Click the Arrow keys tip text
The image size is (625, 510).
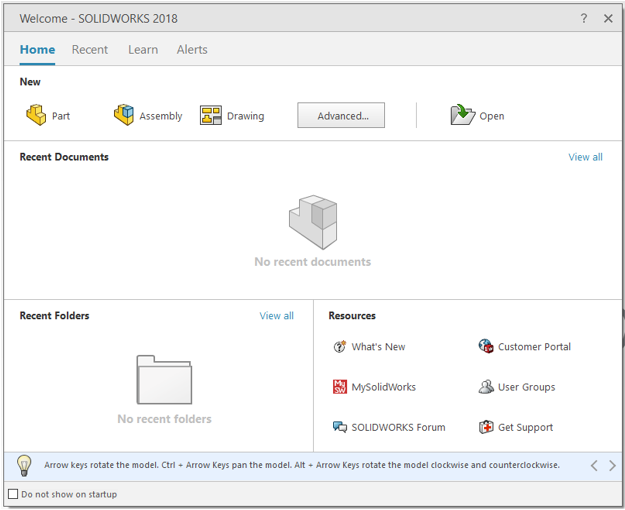click(302, 465)
